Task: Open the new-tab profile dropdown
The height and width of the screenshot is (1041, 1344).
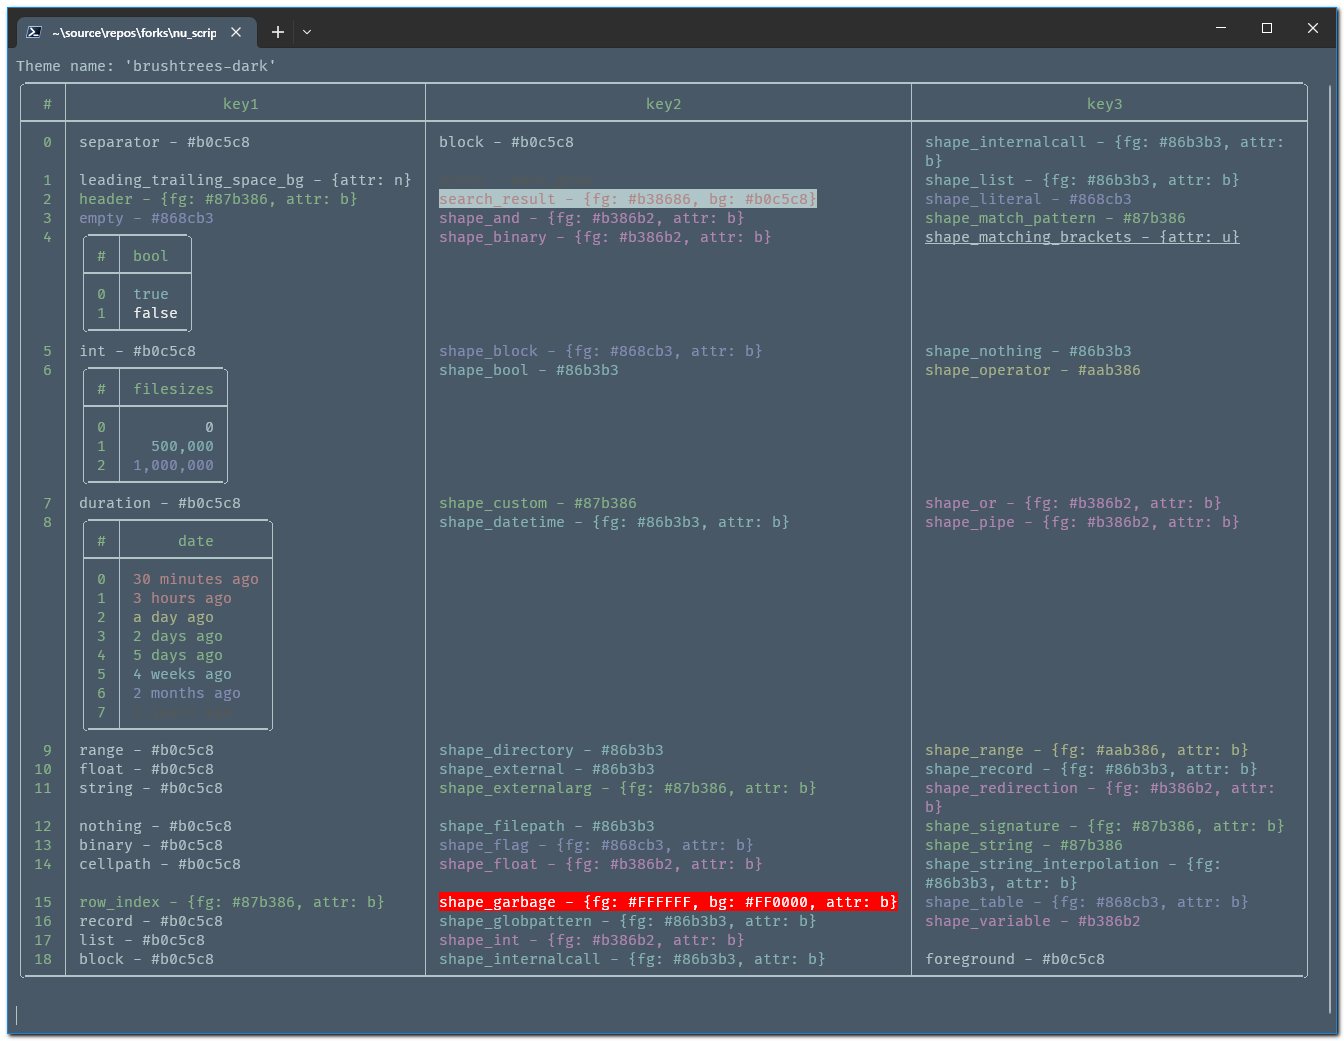Action: [307, 32]
